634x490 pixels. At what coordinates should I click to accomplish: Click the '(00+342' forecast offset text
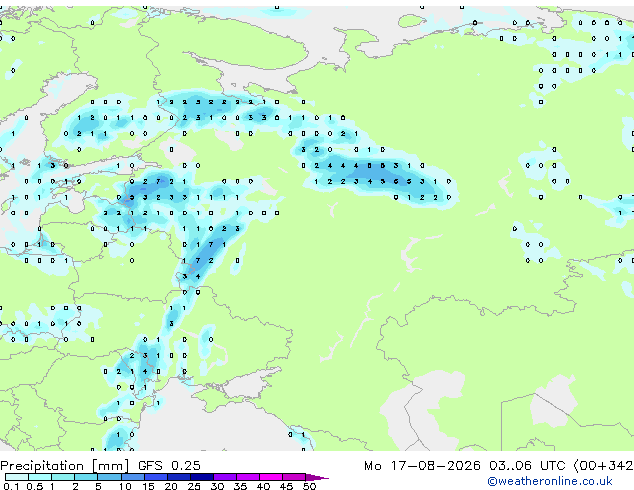[603, 466]
